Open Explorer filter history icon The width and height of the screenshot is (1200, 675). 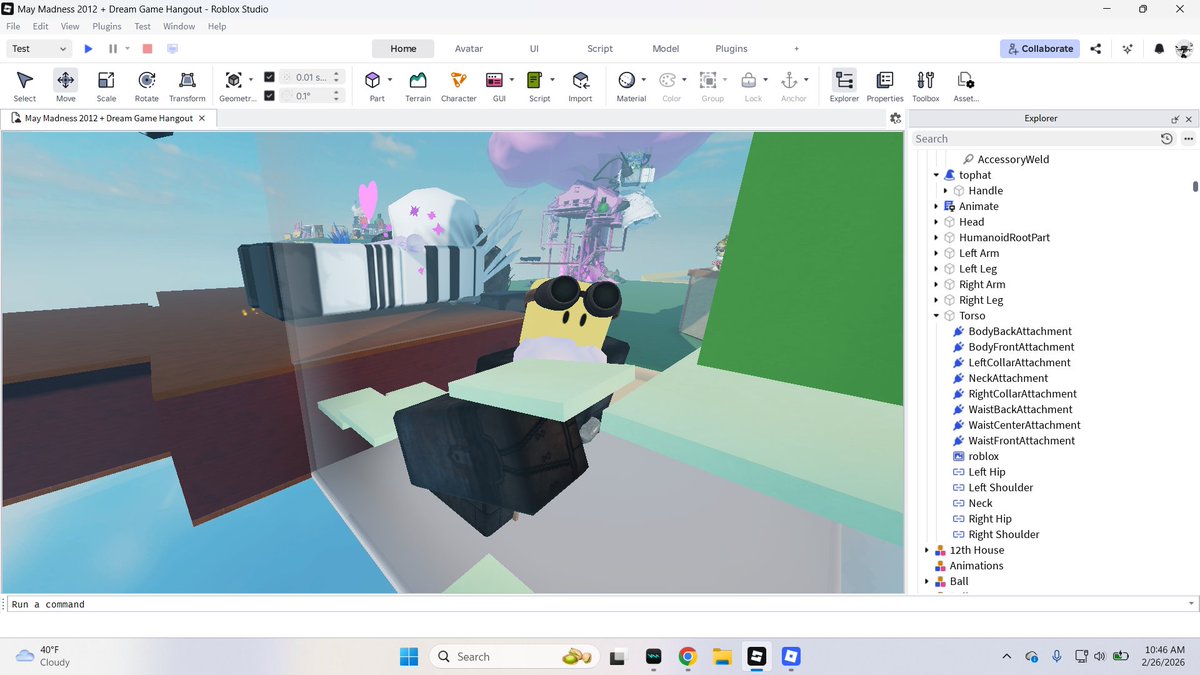pyautogui.click(x=1167, y=139)
